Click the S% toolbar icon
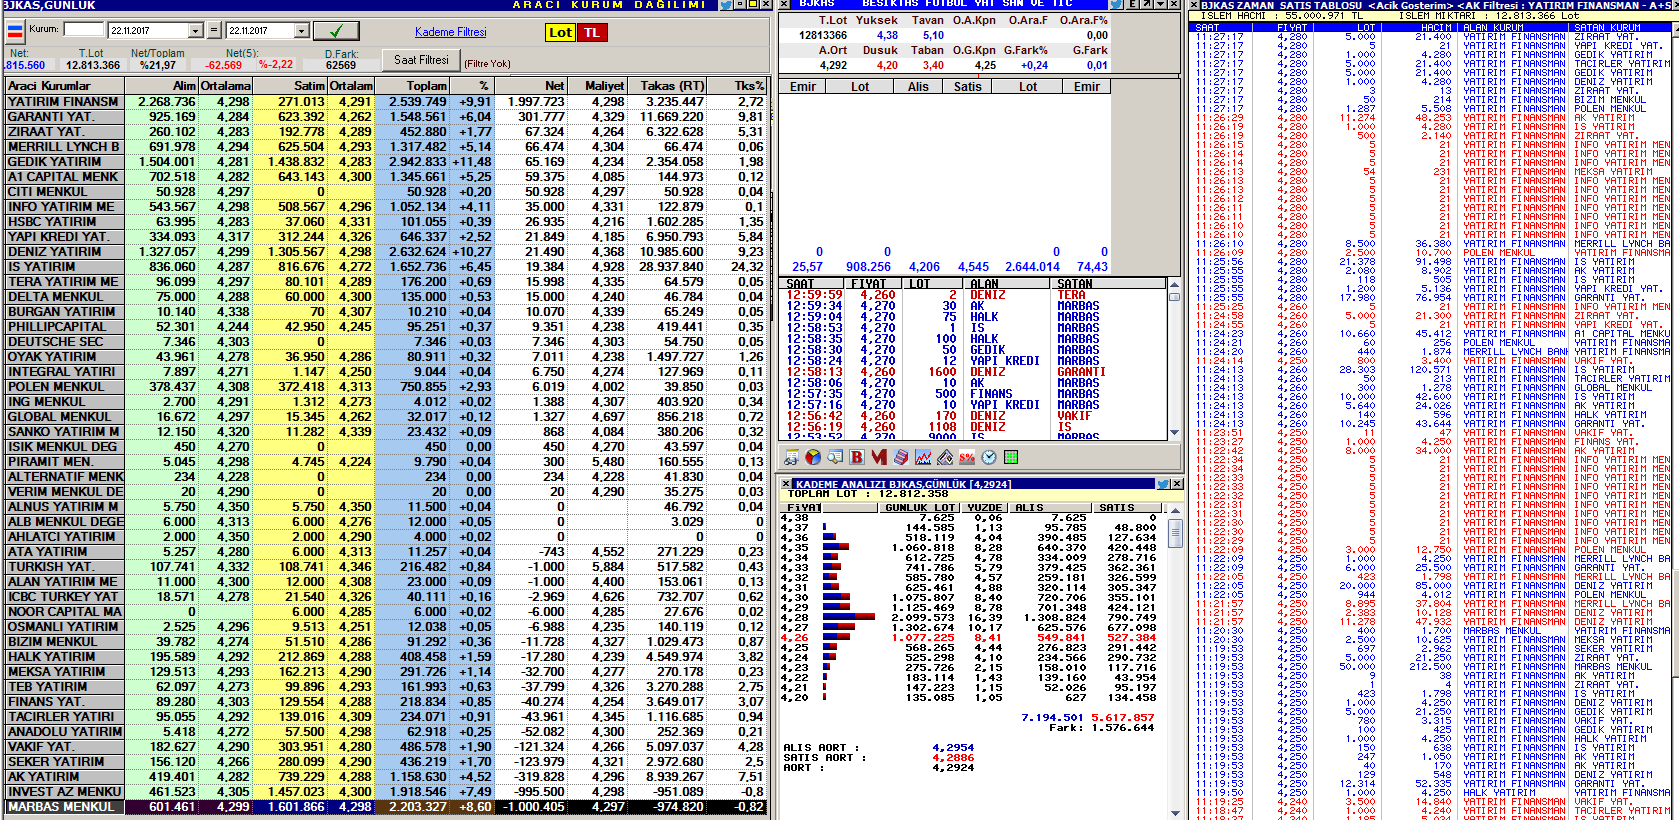Screen dimensions: 1679x820 [x=967, y=457]
